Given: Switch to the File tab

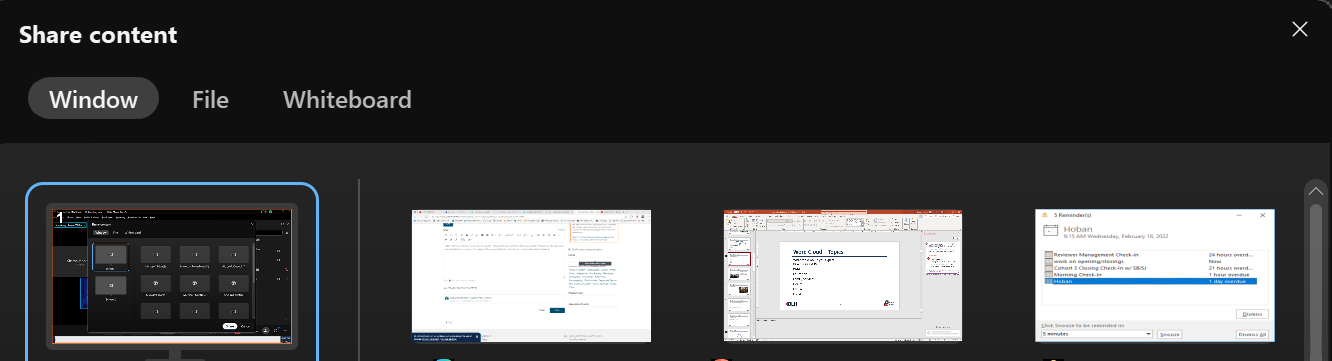Looking at the screenshot, I should [210, 99].
